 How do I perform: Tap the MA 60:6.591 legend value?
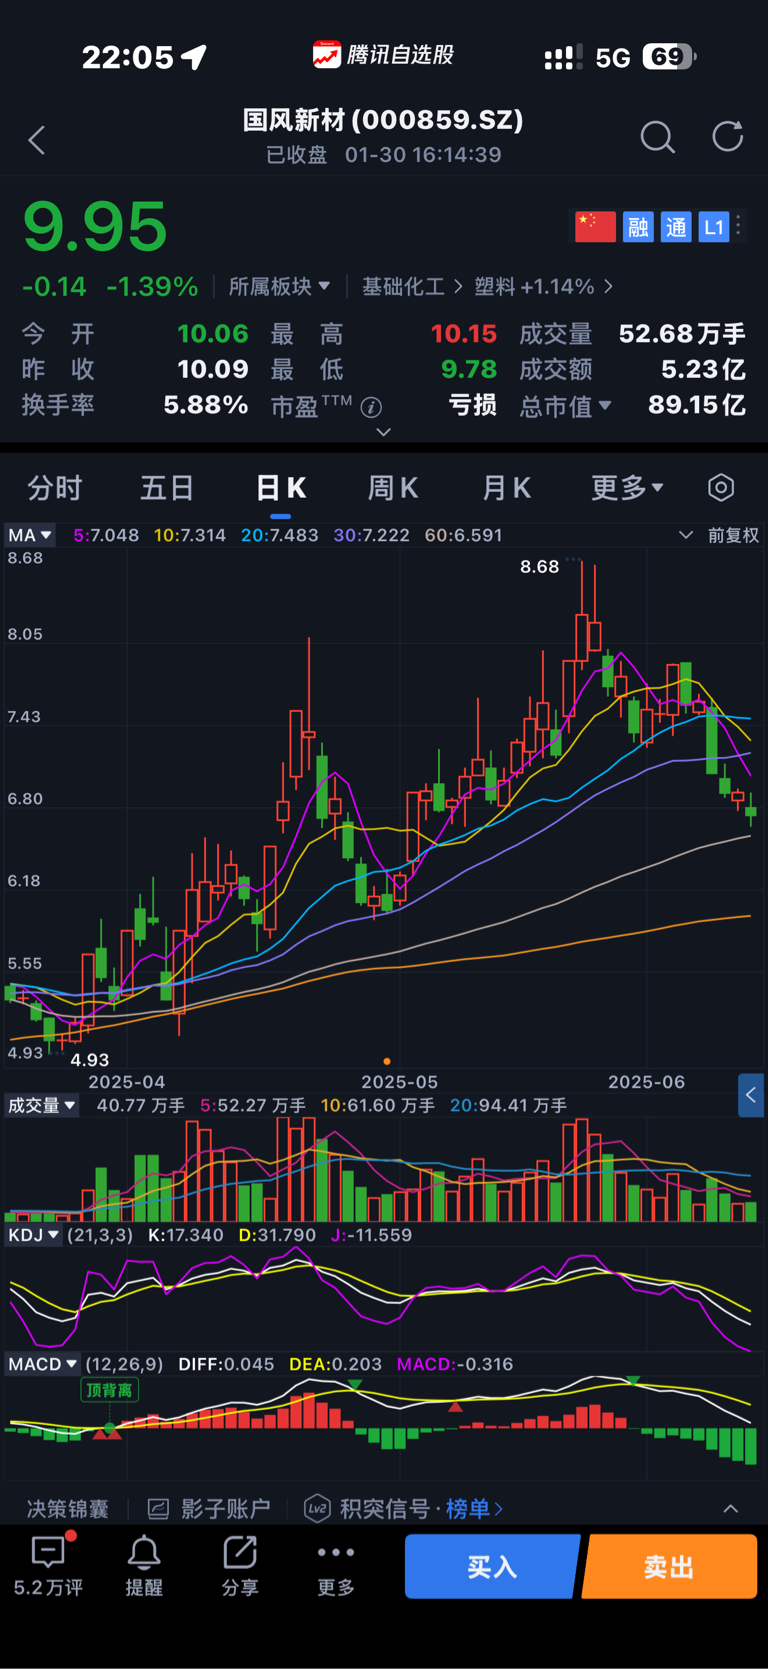(463, 535)
